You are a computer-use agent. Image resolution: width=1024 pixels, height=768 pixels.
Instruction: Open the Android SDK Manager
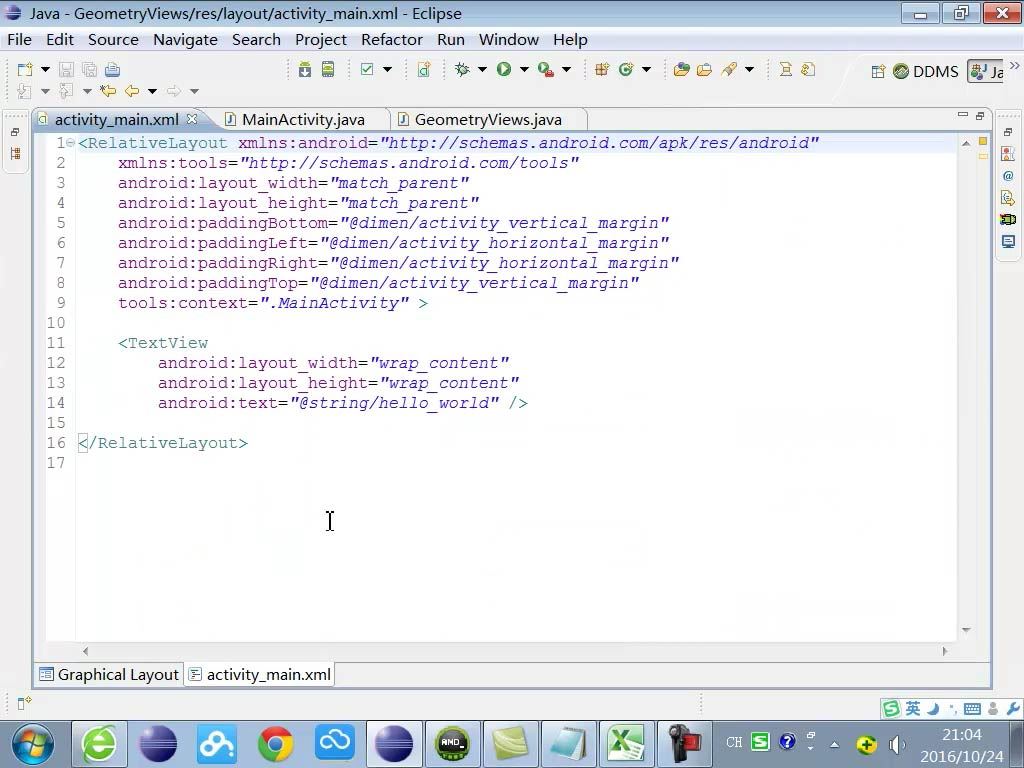[305, 69]
